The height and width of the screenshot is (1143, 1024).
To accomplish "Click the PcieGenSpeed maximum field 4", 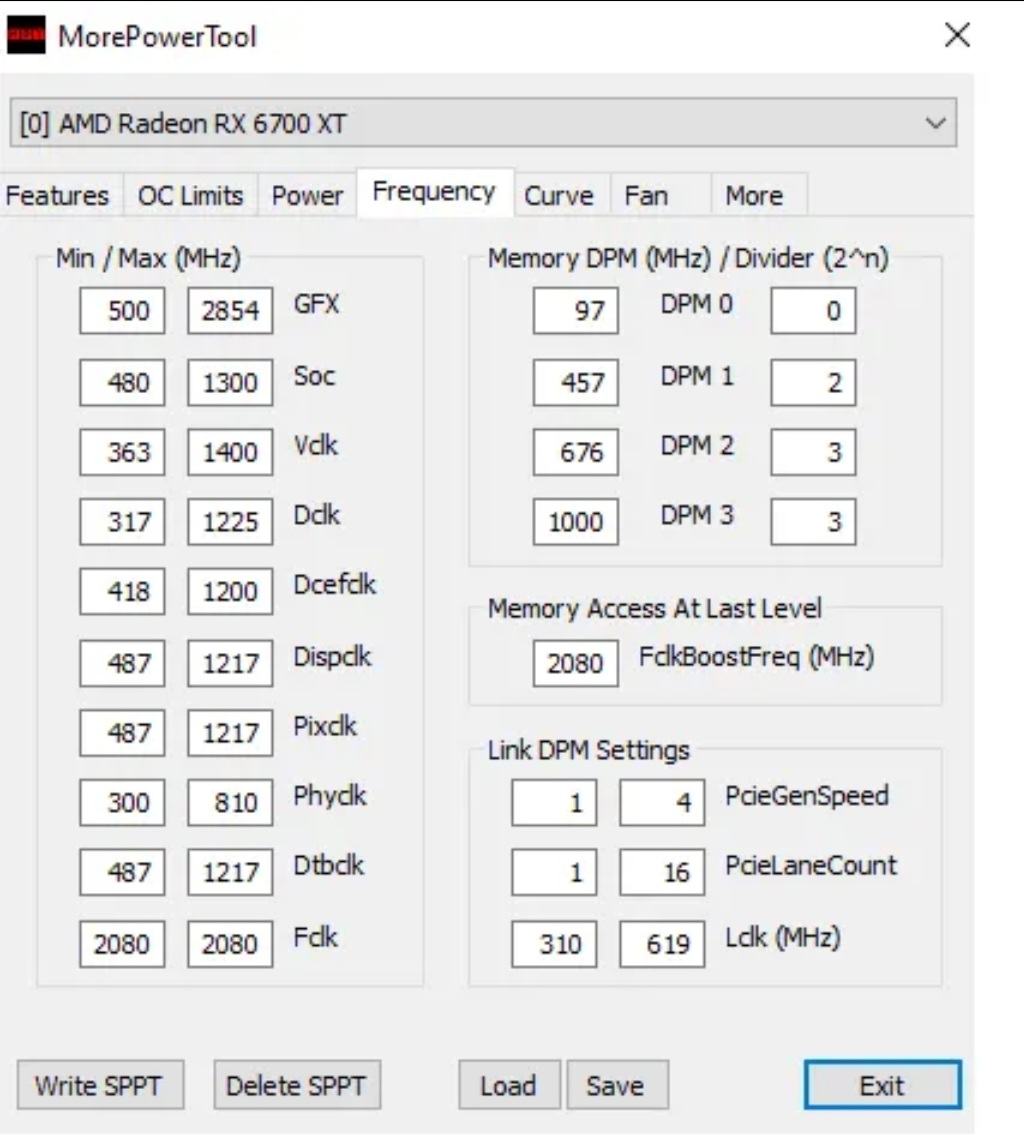I will pyautogui.click(x=663, y=803).
